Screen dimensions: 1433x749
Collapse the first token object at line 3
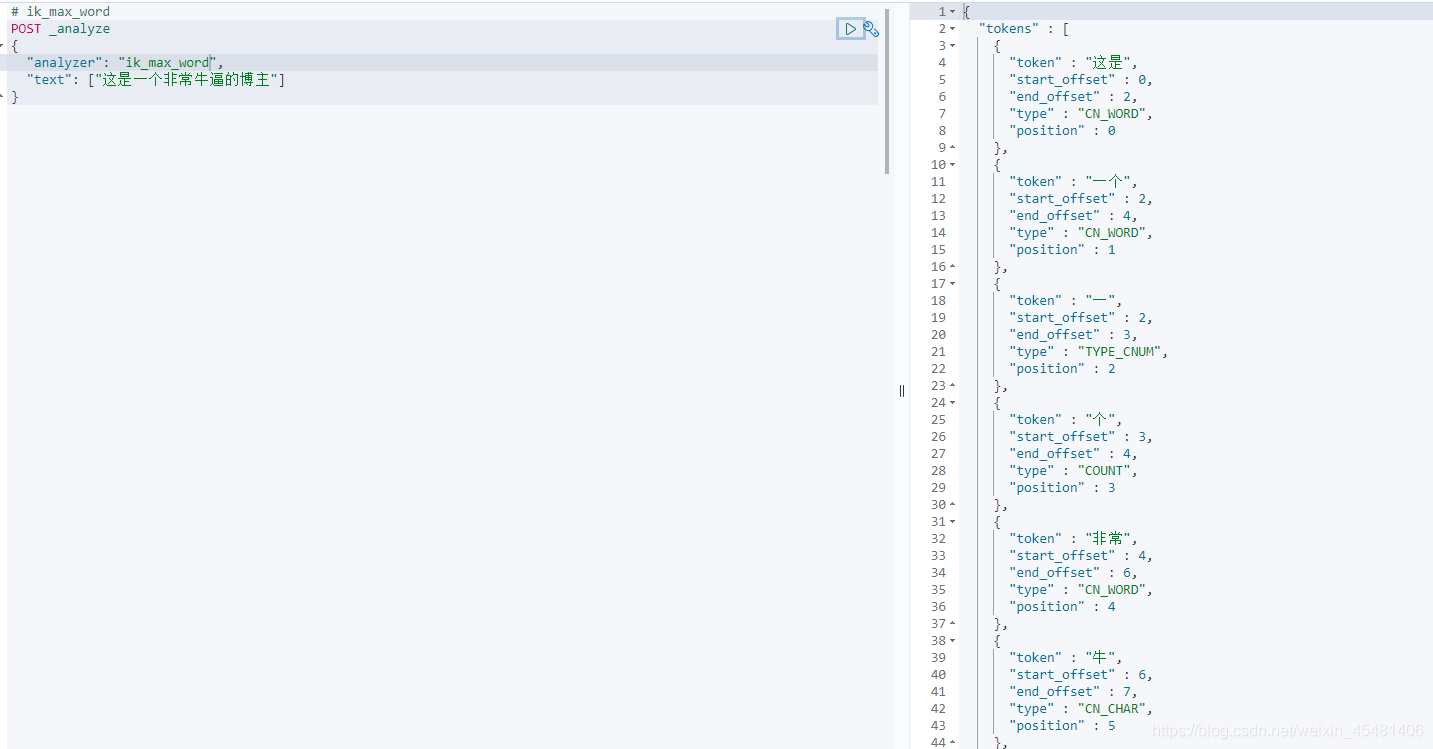[x=952, y=46]
